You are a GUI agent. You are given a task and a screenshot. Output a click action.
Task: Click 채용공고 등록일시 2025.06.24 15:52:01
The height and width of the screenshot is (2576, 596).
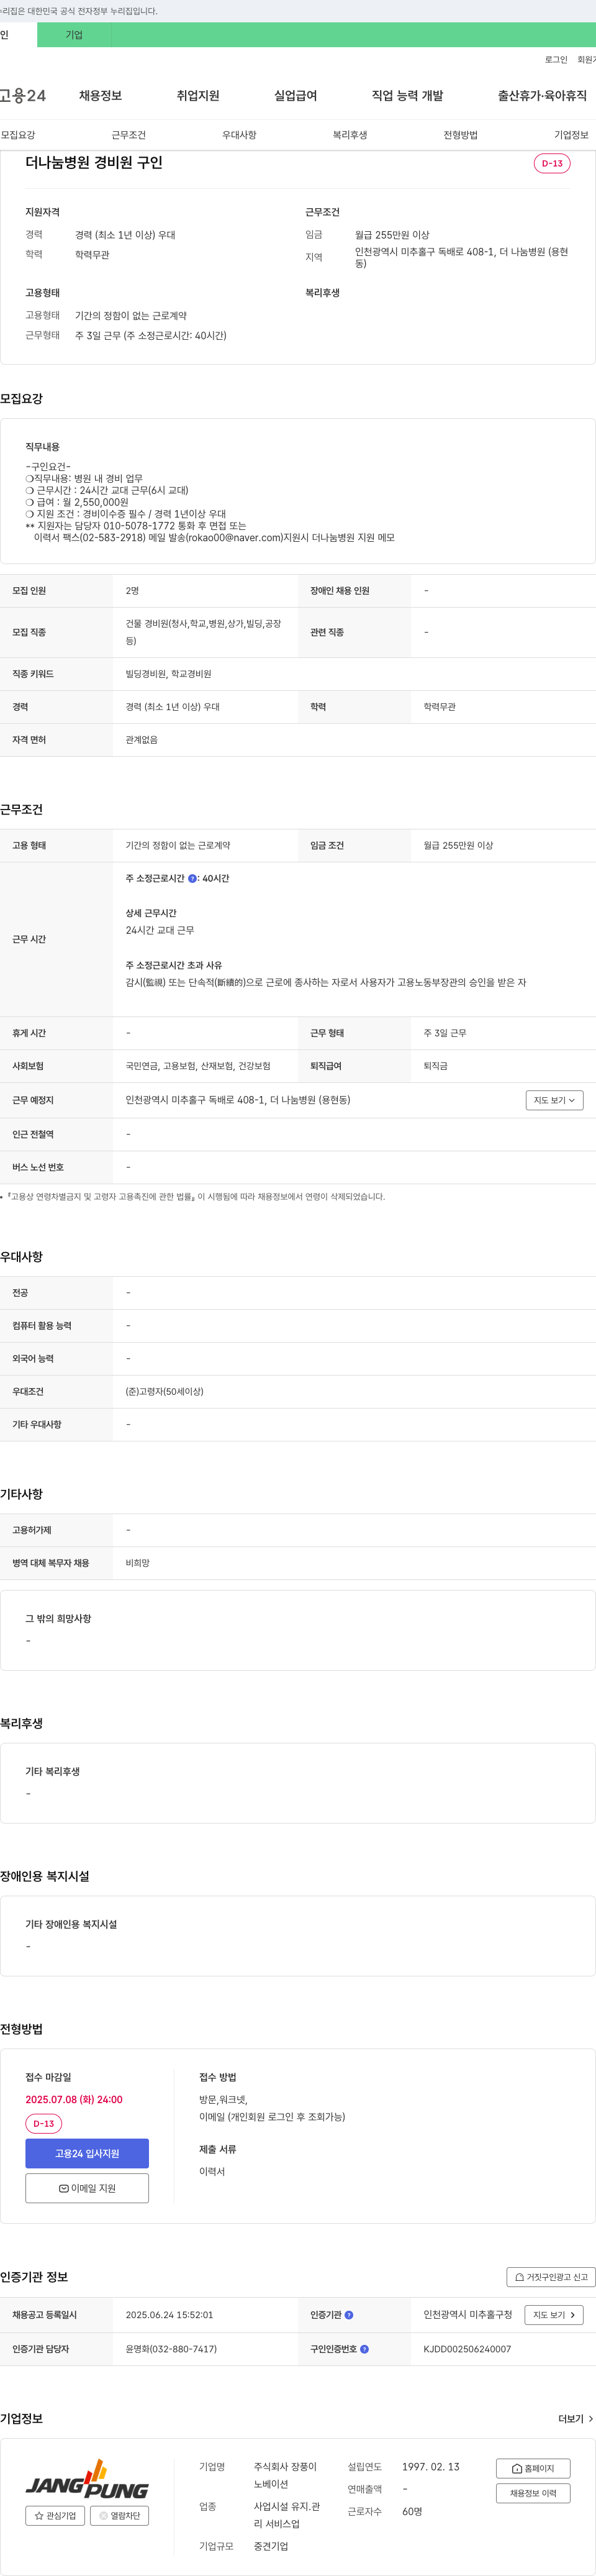point(169,2315)
